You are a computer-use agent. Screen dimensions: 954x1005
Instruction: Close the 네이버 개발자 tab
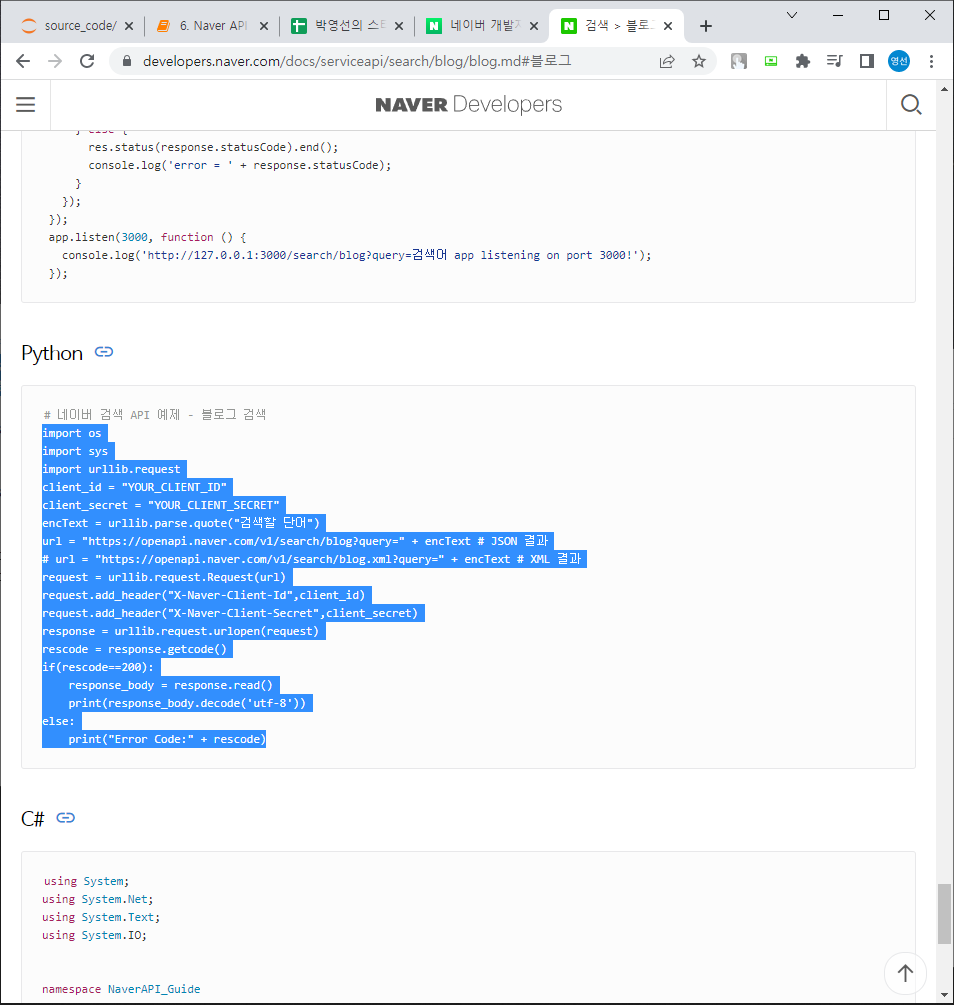[x=533, y=26]
